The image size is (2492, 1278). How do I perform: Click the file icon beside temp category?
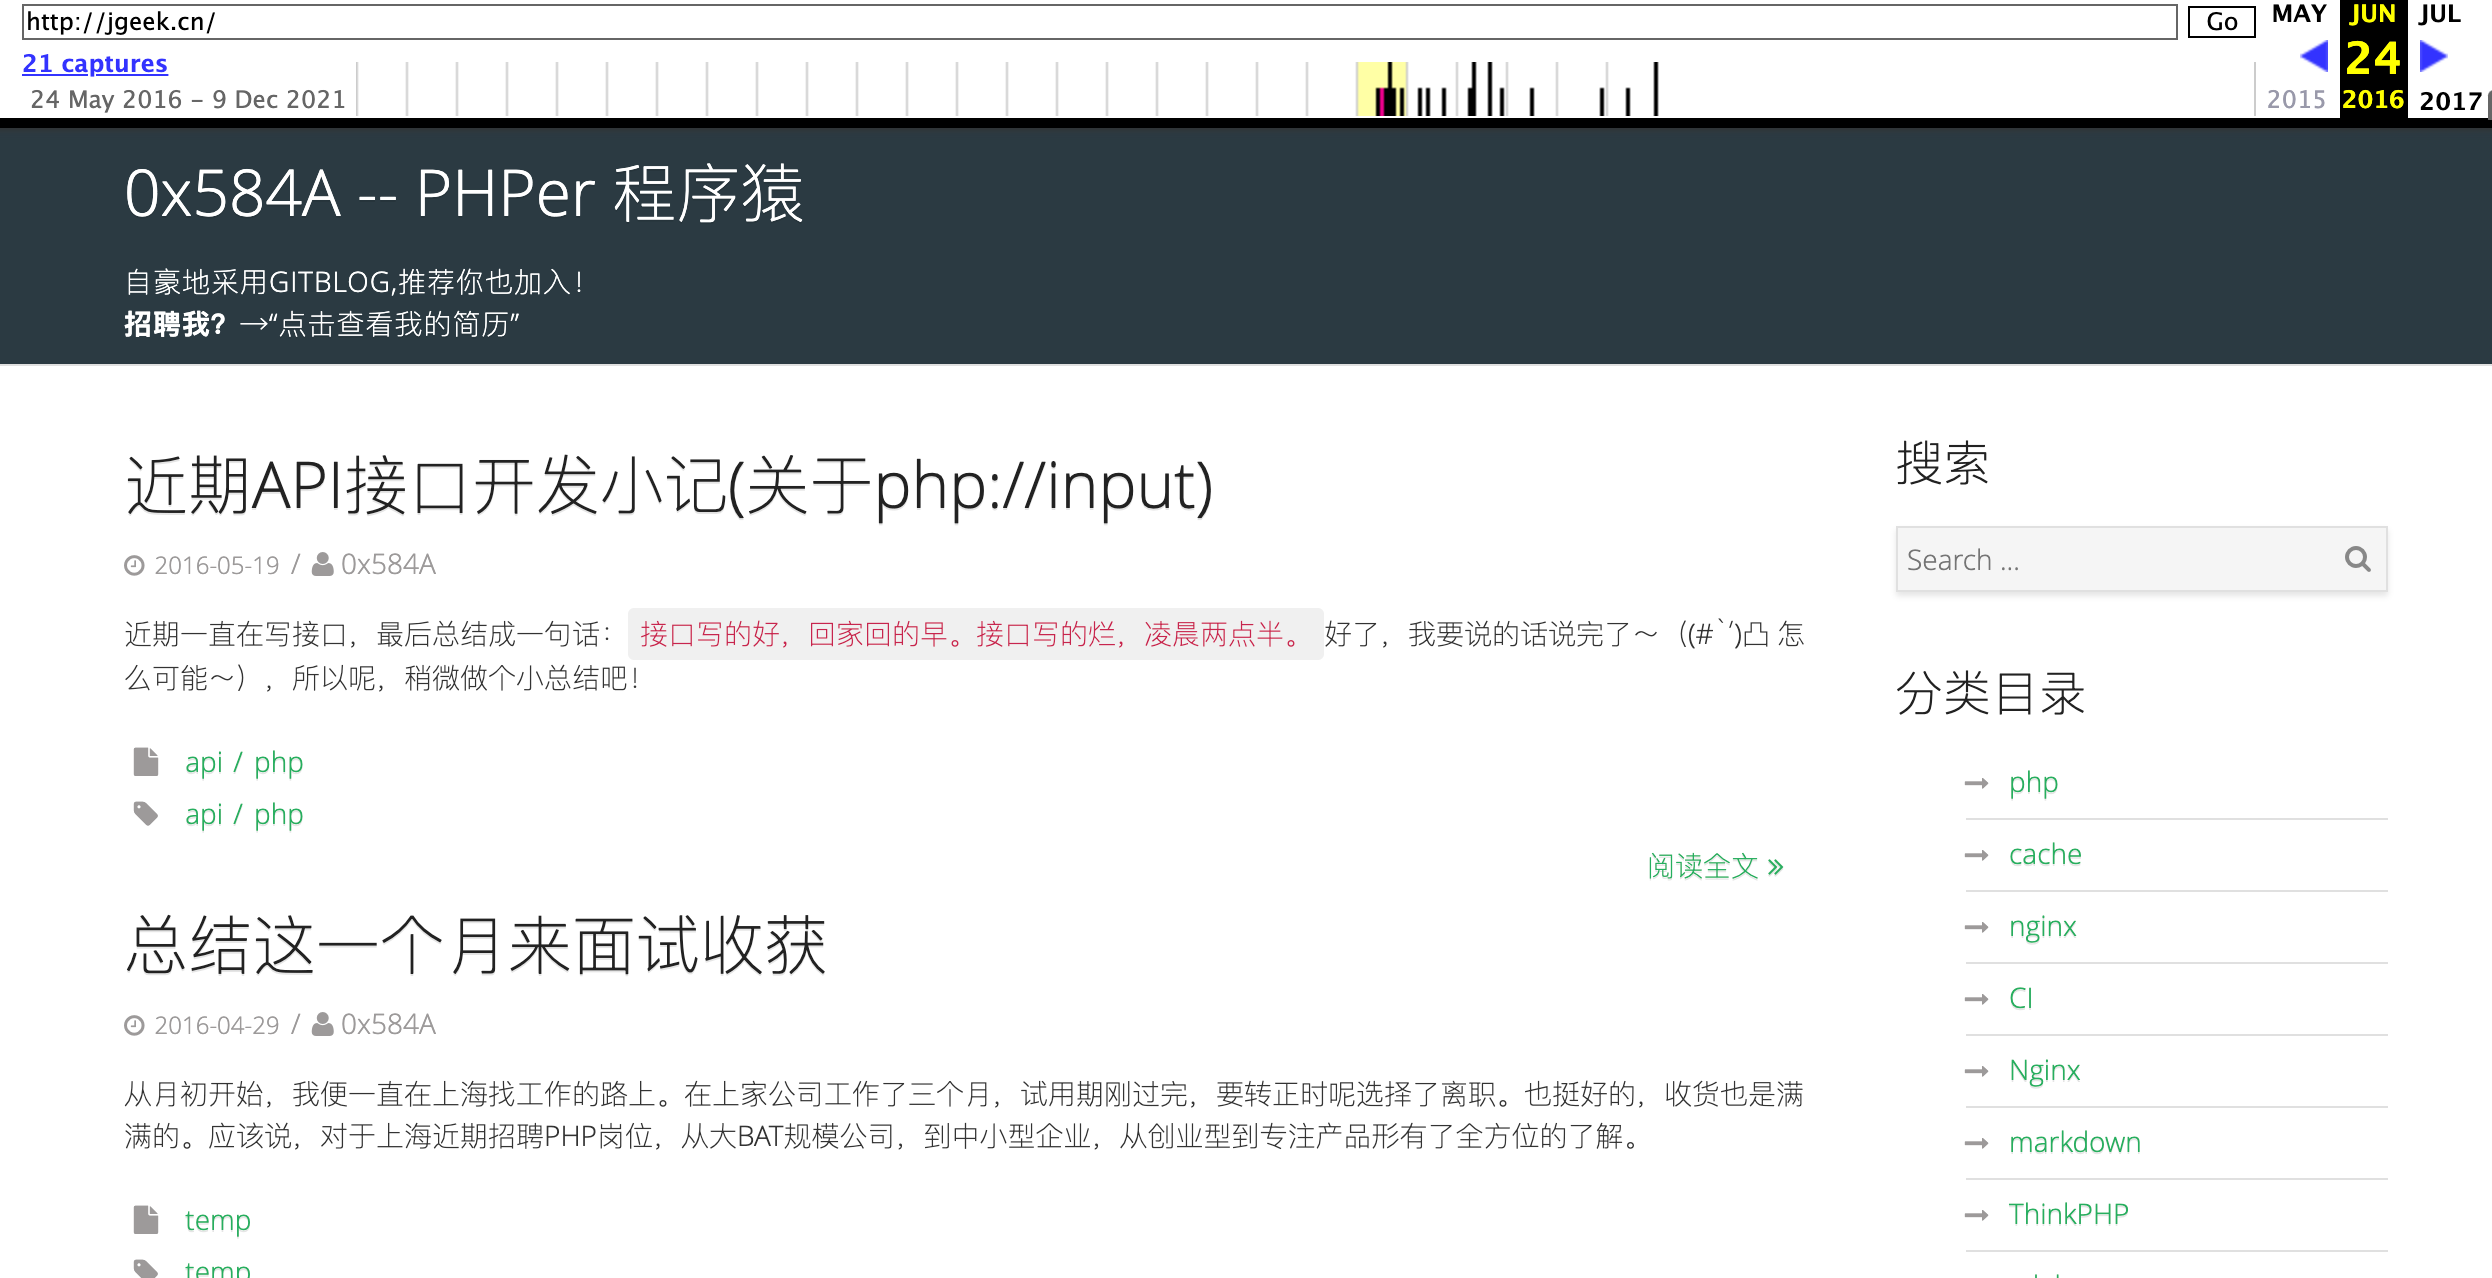[x=146, y=1220]
